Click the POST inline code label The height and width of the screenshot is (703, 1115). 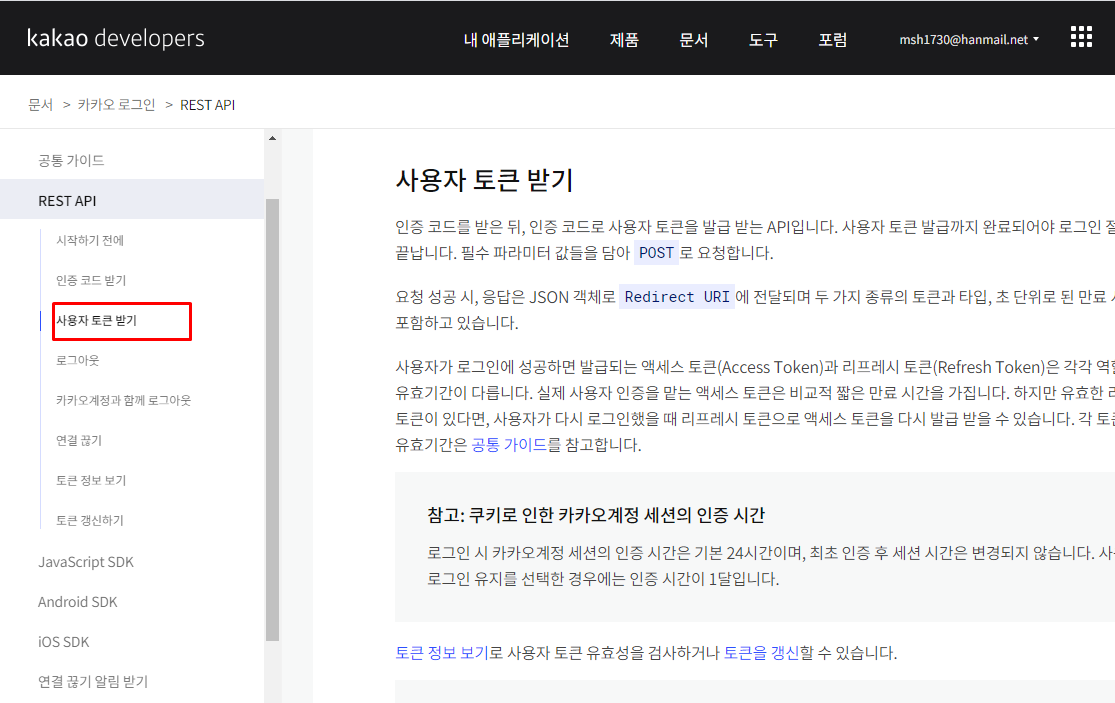pos(656,253)
